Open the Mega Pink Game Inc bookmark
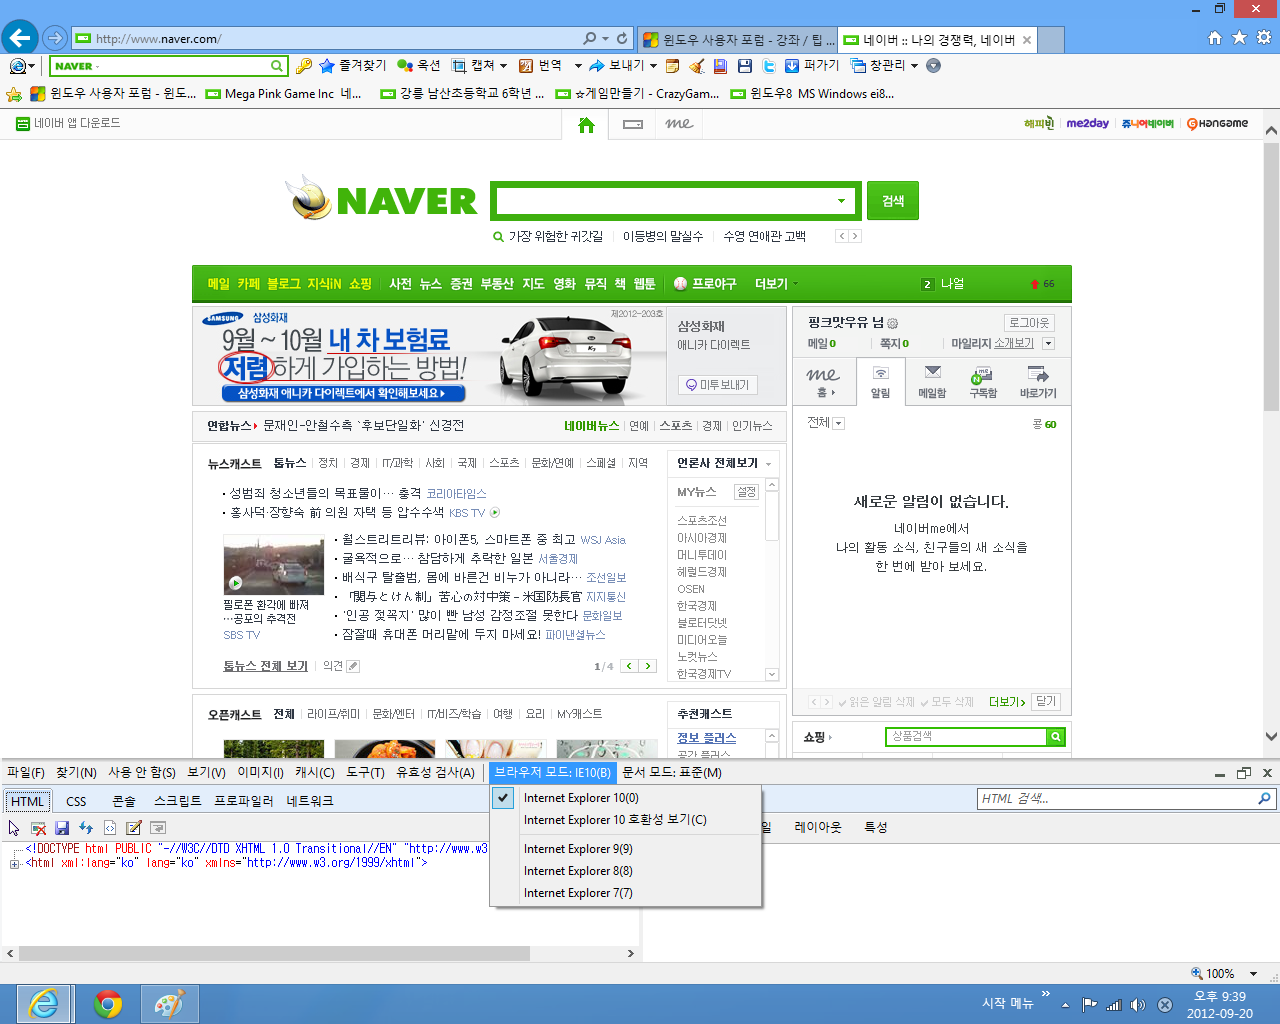Viewport: 1280px width, 1024px height. pos(283,94)
